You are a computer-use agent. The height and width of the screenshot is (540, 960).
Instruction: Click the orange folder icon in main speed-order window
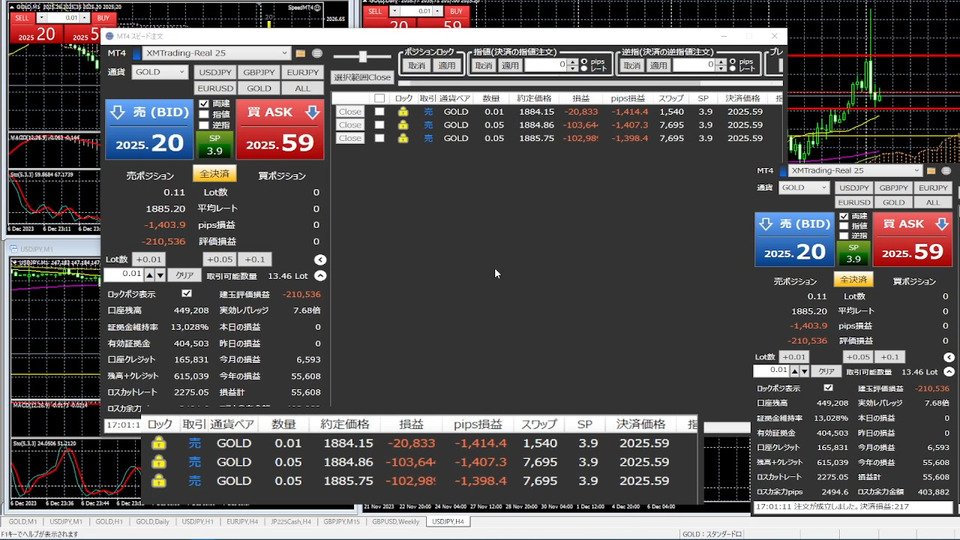tap(300, 53)
